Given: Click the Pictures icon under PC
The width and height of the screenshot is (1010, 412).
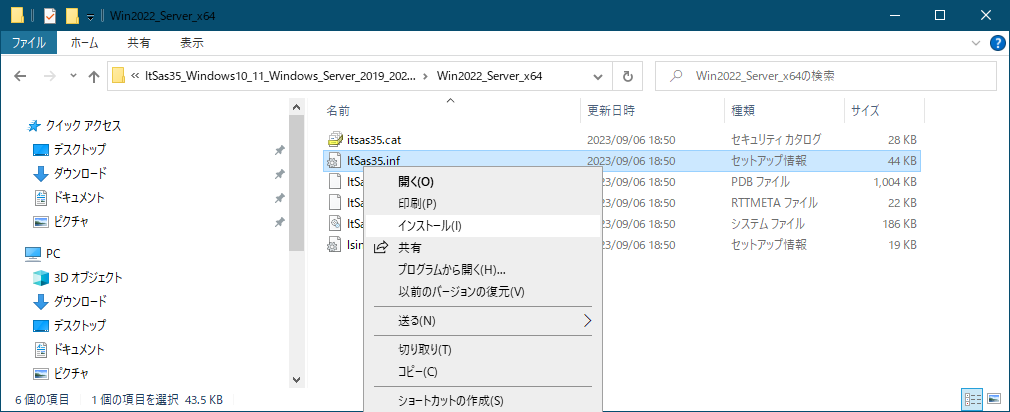Looking at the screenshot, I should (41, 373).
